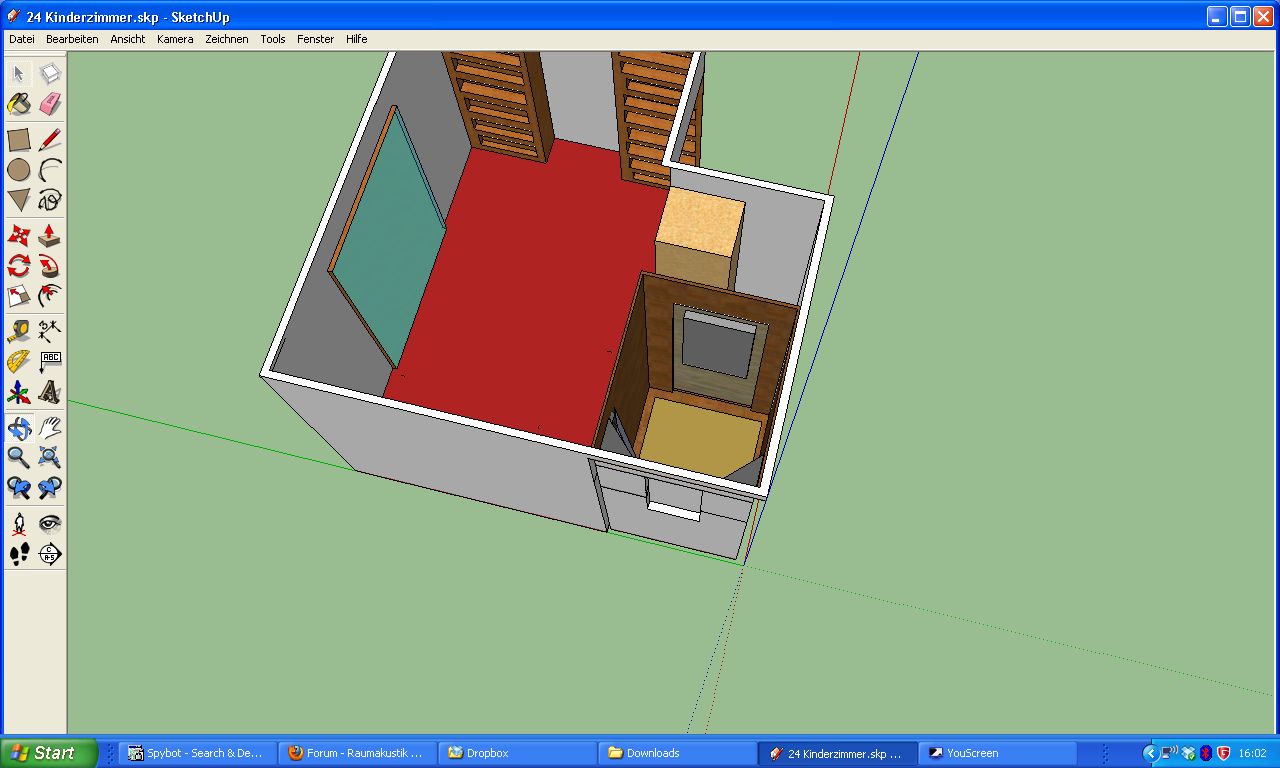Click the Bluetooth tray icon
The height and width of the screenshot is (768, 1280).
1206,753
